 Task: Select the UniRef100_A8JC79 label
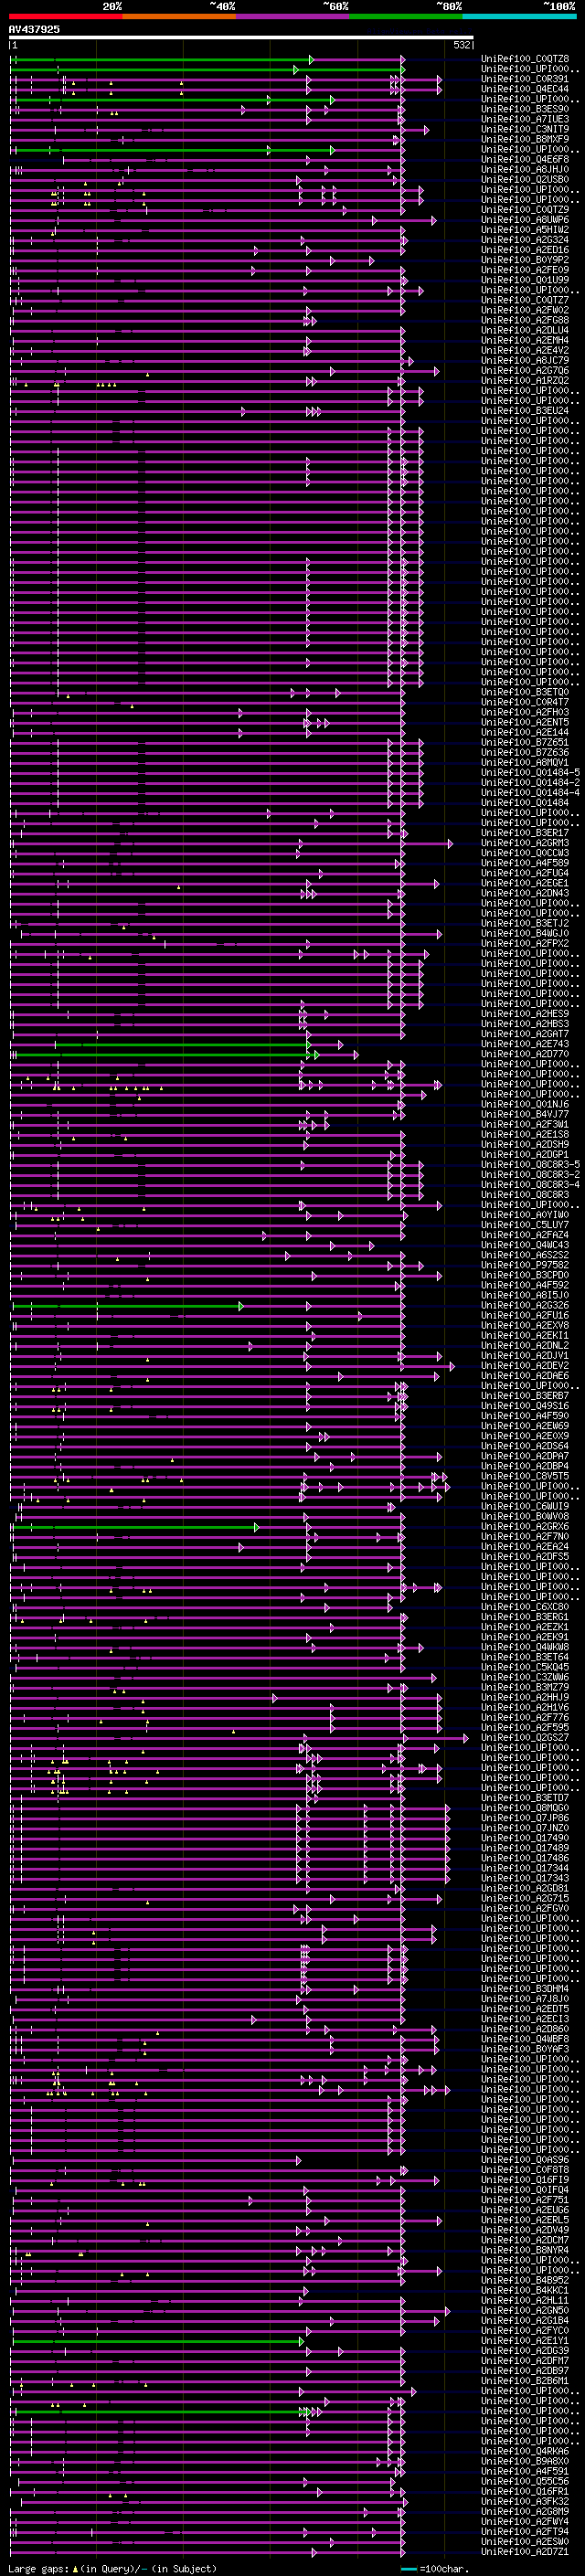pos(525,360)
